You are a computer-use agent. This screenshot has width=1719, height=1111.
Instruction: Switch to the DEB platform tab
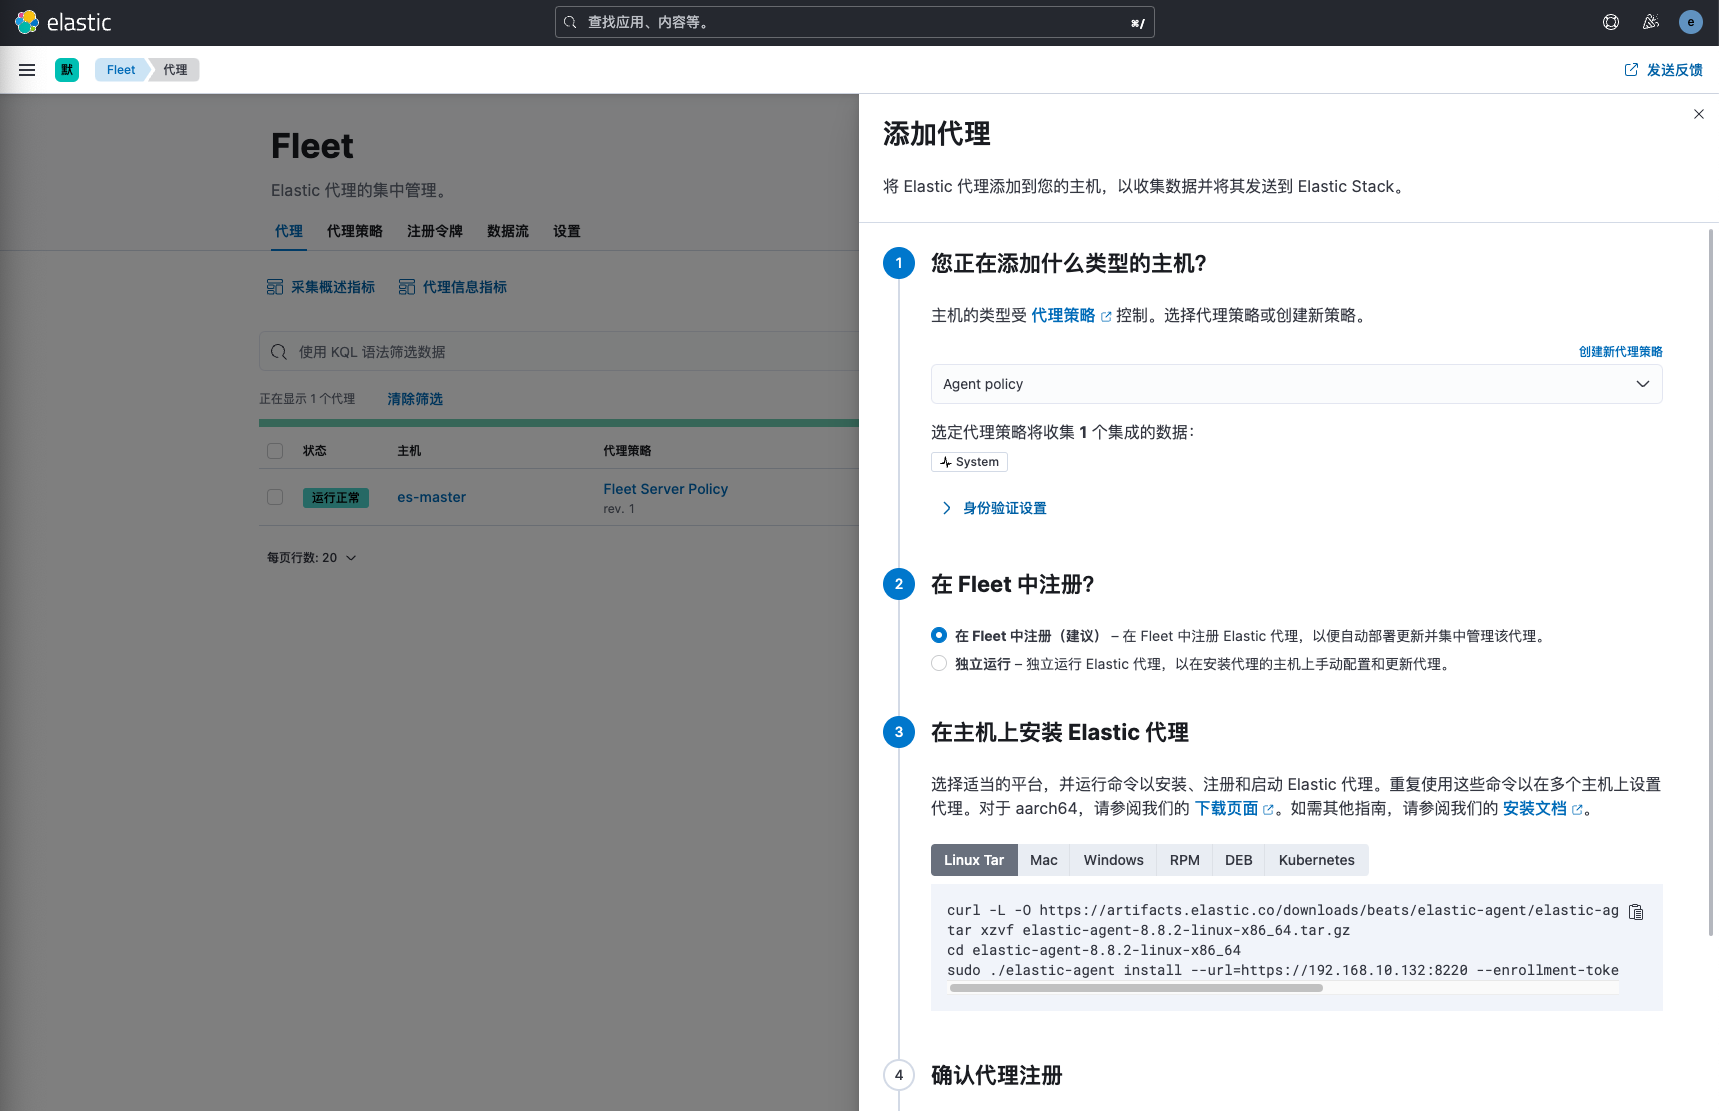click(1238, 860)
